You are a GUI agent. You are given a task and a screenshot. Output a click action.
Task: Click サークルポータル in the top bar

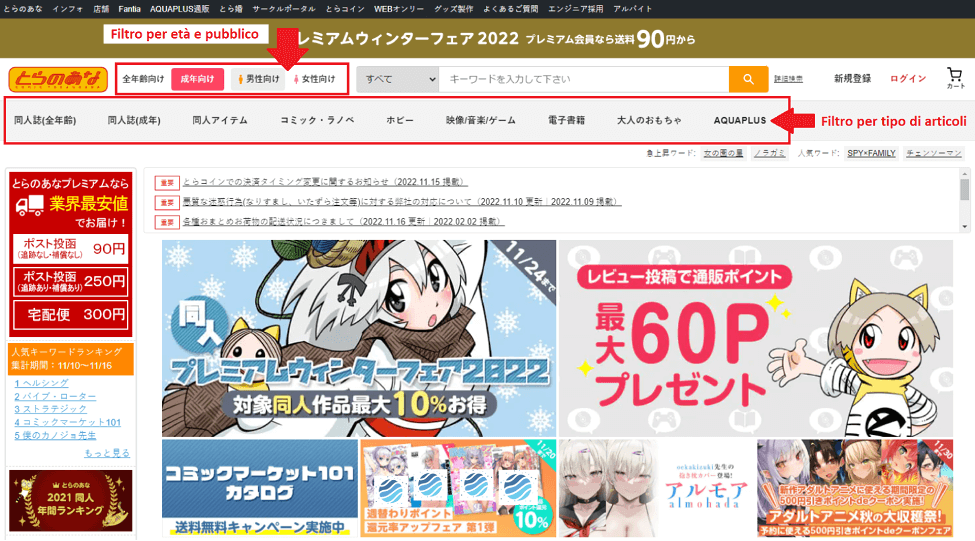tap(284, 9)
